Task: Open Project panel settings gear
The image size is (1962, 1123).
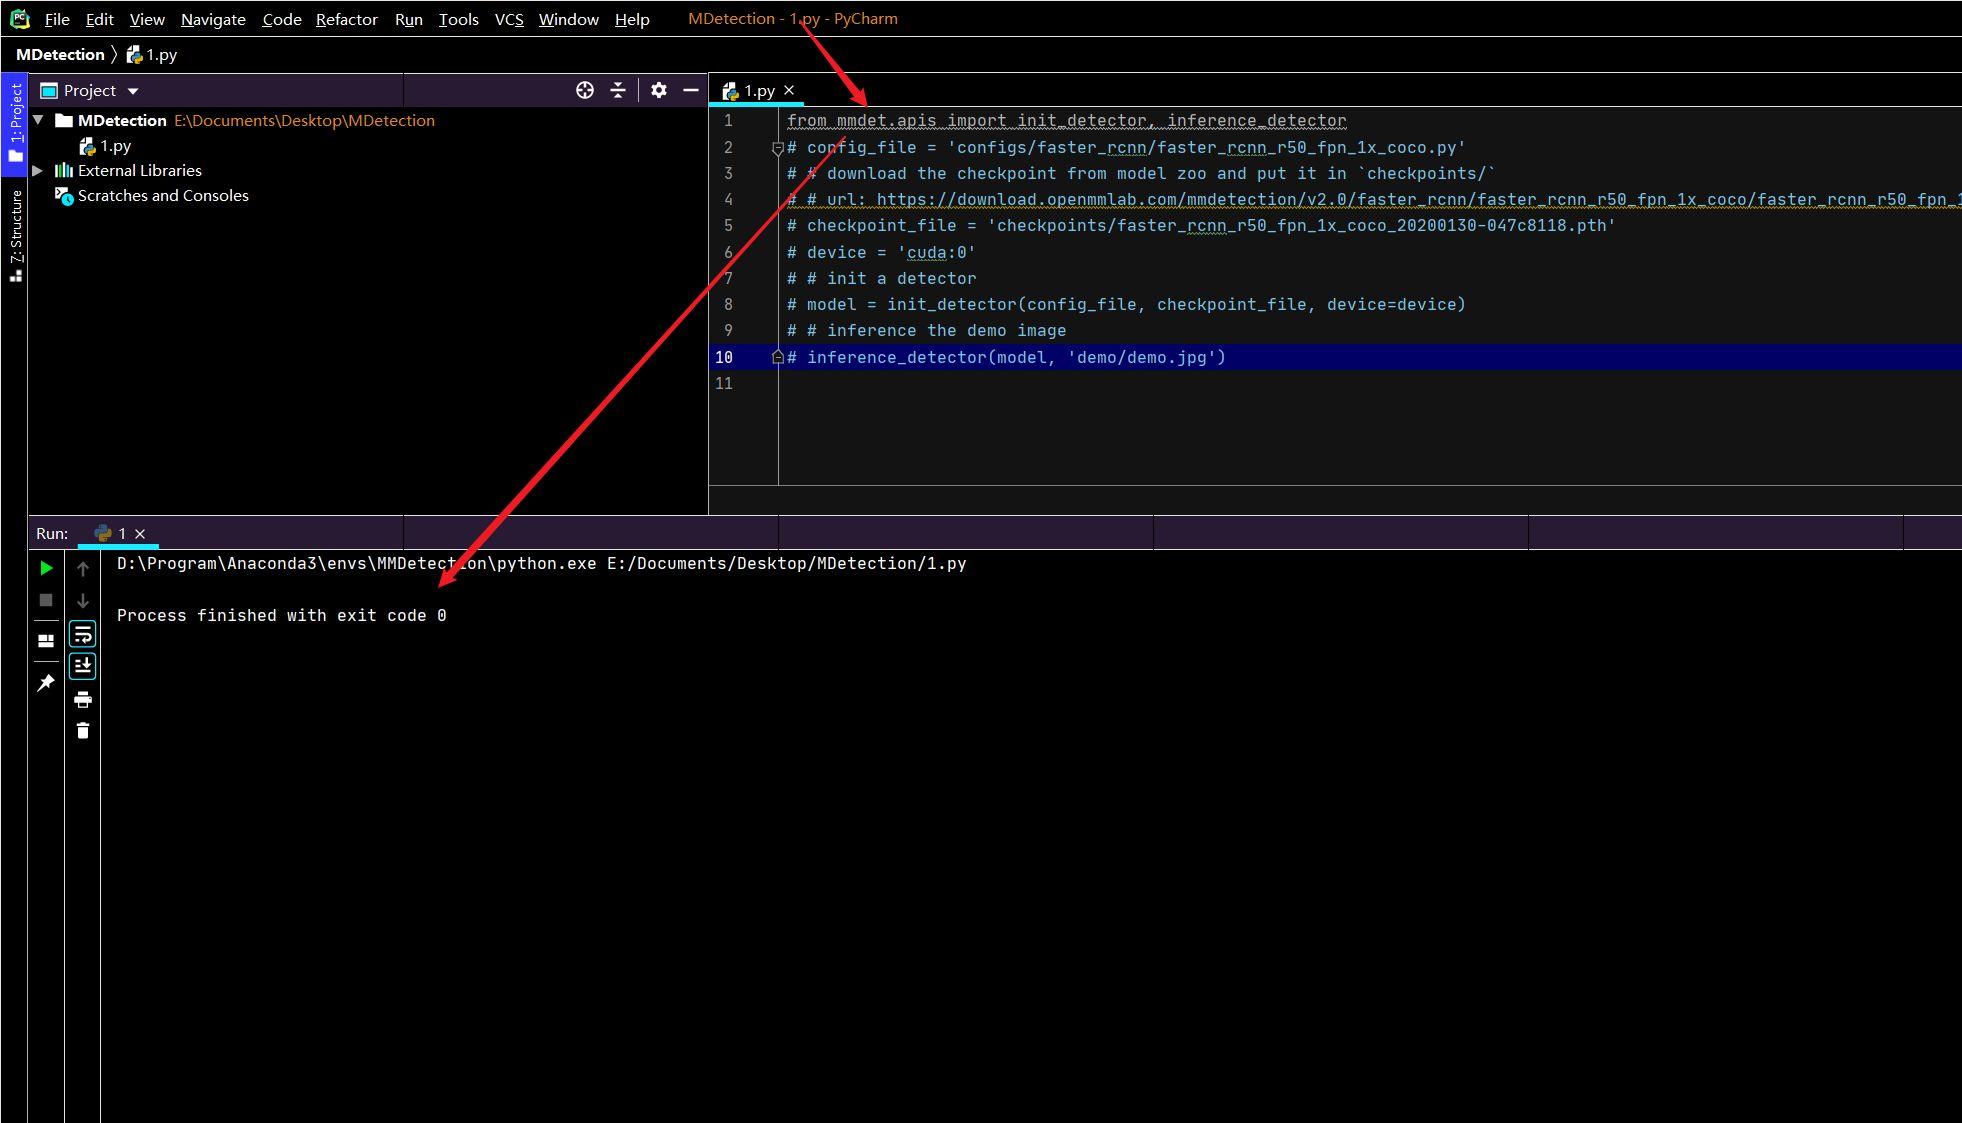Action: [x=658, y=90]
